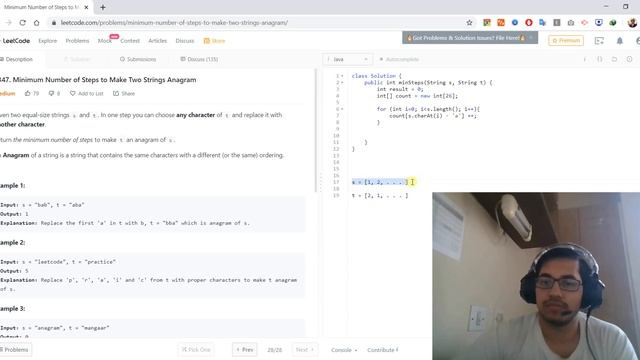The image size is (640, 360).
Task: Add problem to a list
Action: click(x=87, y=93)
